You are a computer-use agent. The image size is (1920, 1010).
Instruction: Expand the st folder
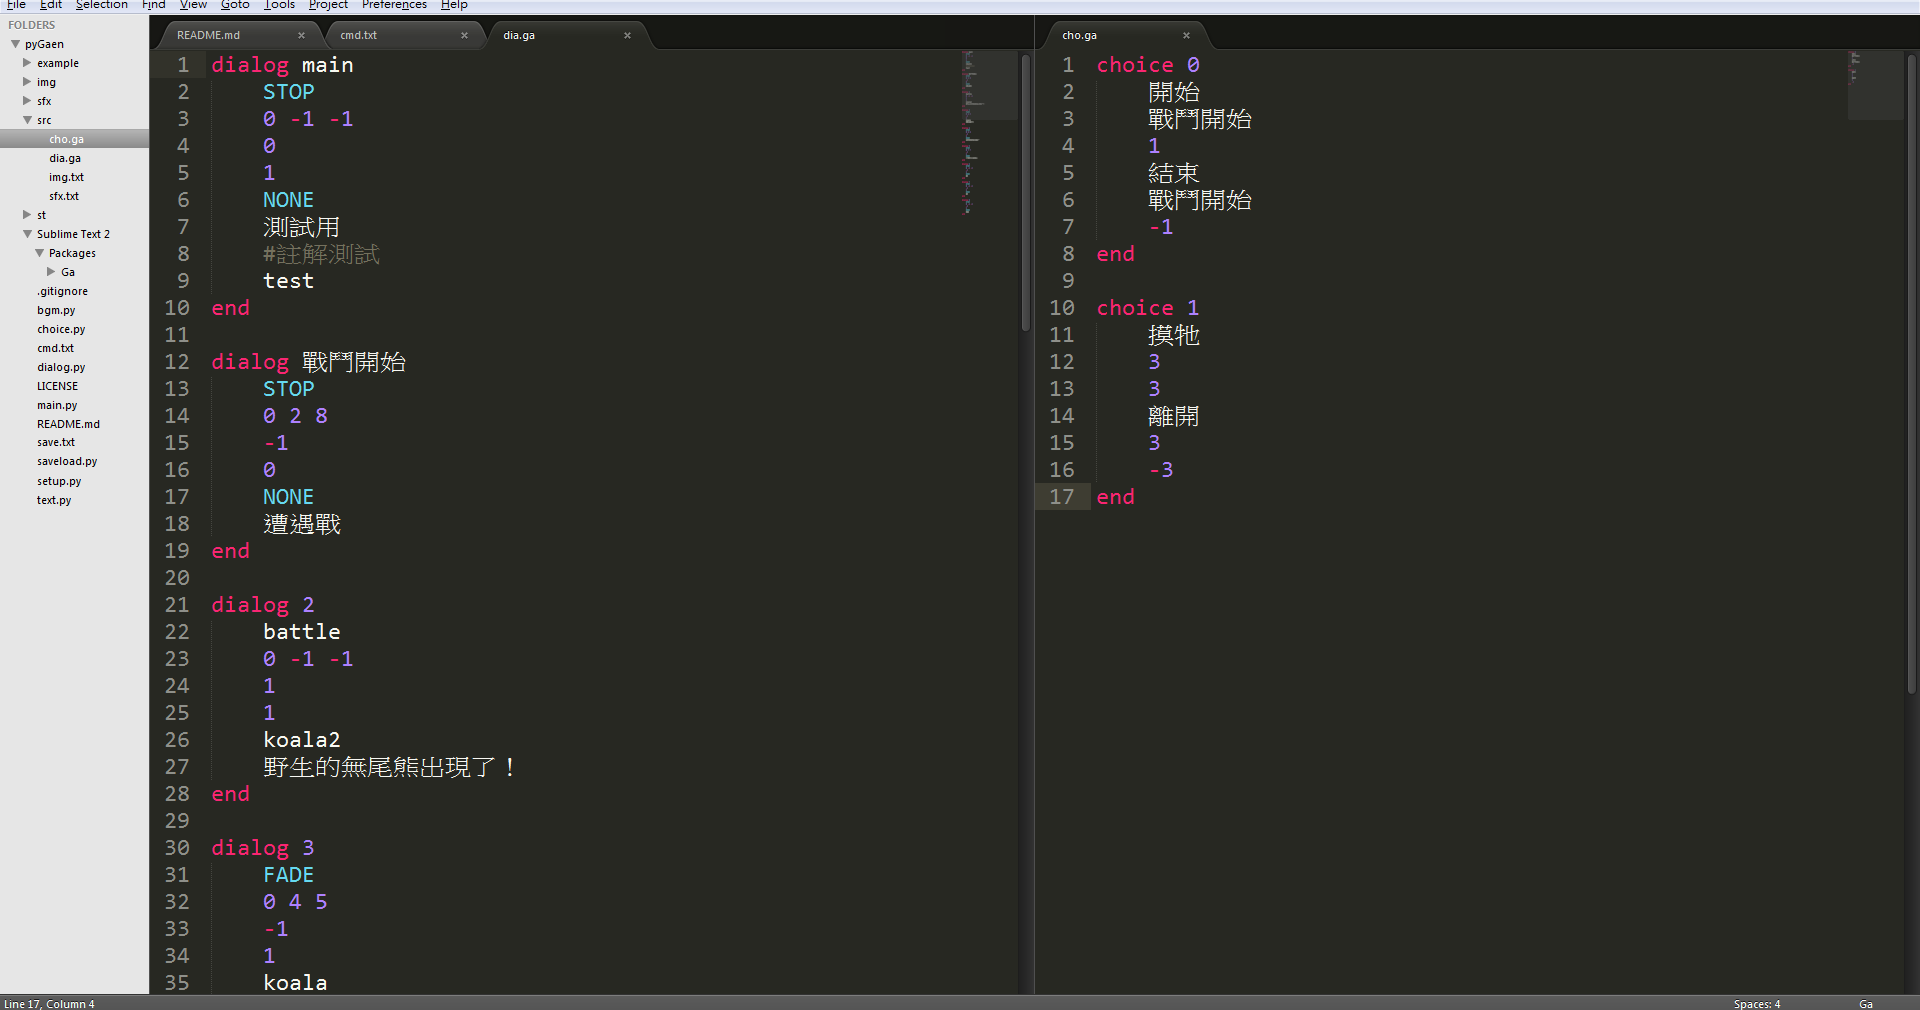click(x=27, y=215)
